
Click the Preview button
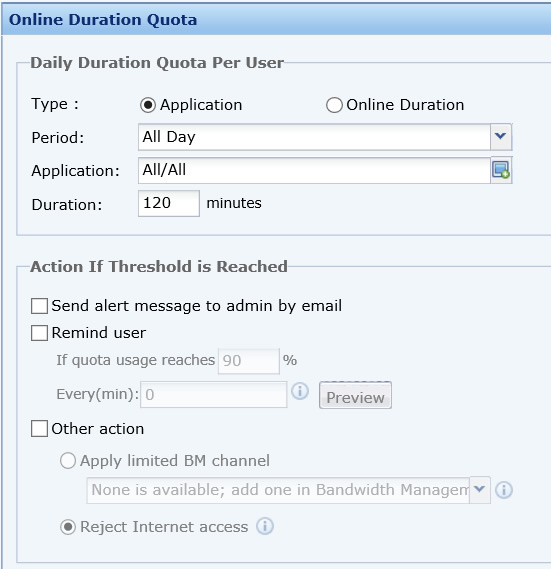[355, 396]
